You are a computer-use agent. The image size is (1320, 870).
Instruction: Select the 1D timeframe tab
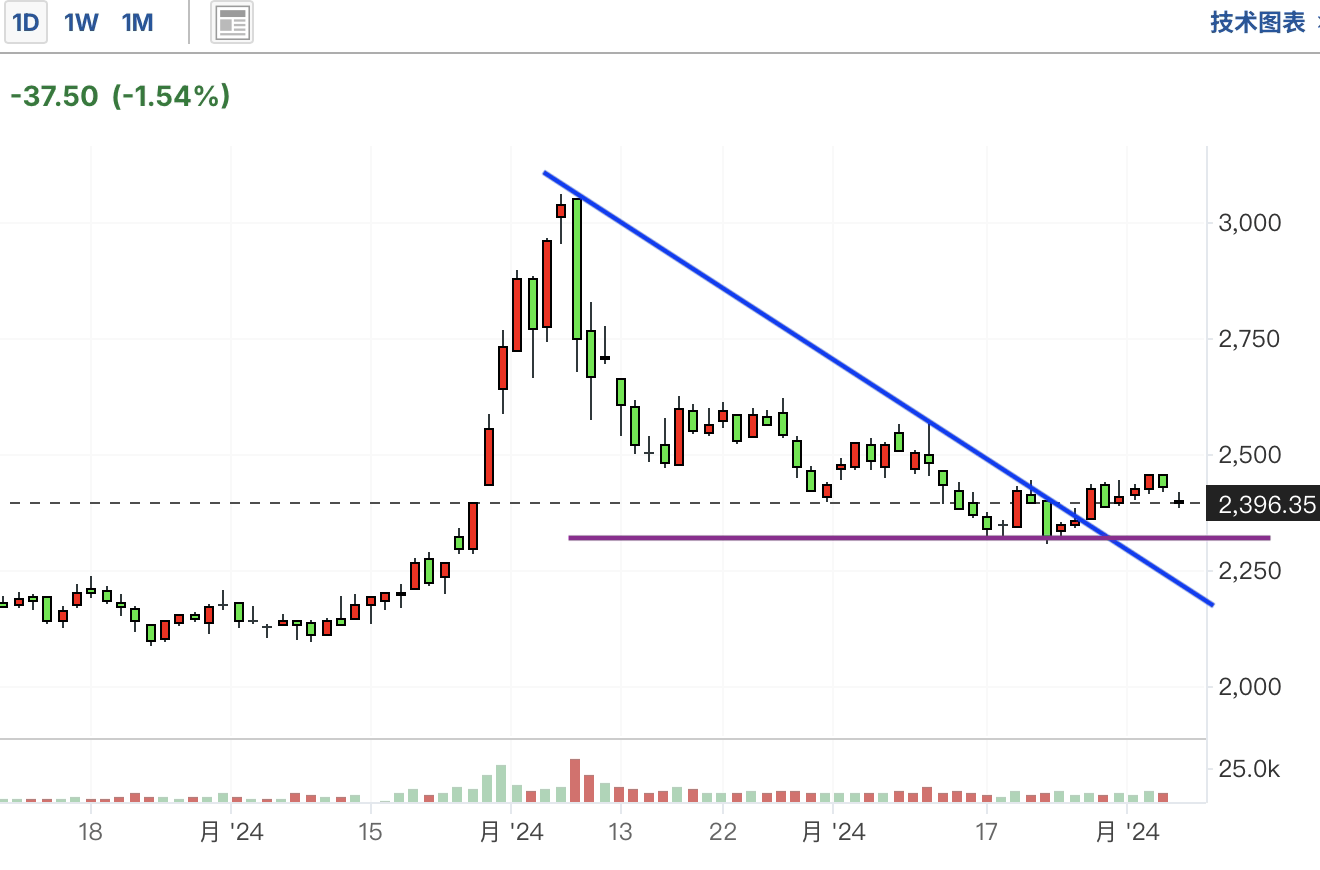(25, 23)
